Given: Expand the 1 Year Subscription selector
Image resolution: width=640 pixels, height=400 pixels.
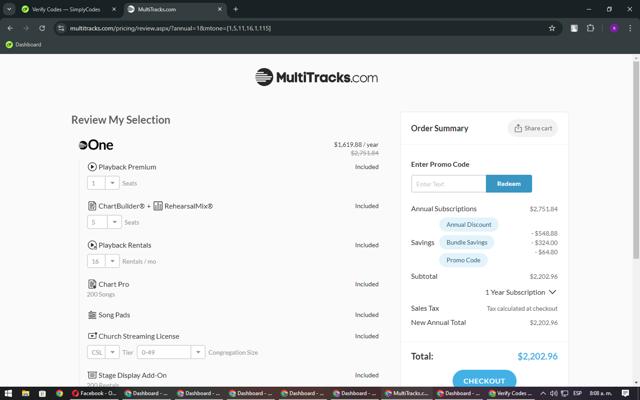Looking at the screenshot, I should (520, 292).
